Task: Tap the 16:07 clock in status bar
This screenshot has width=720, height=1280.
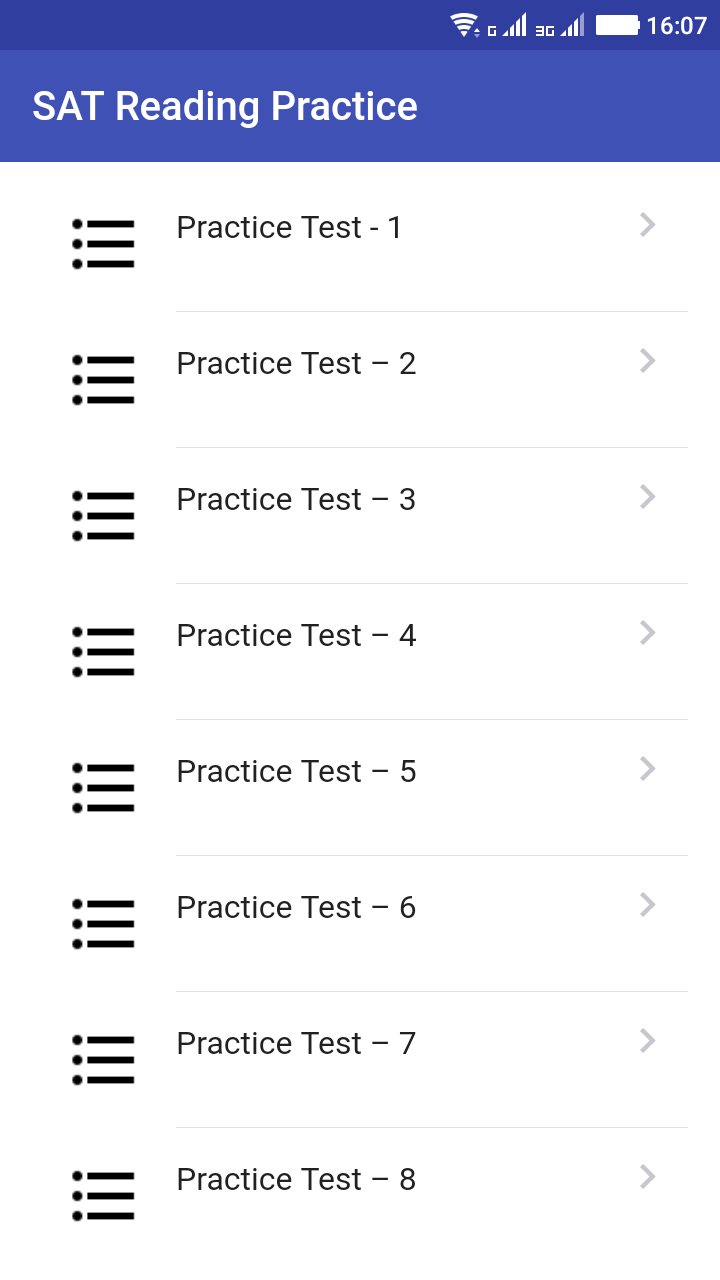Action: pyautogui.click(x=677, y=25)
